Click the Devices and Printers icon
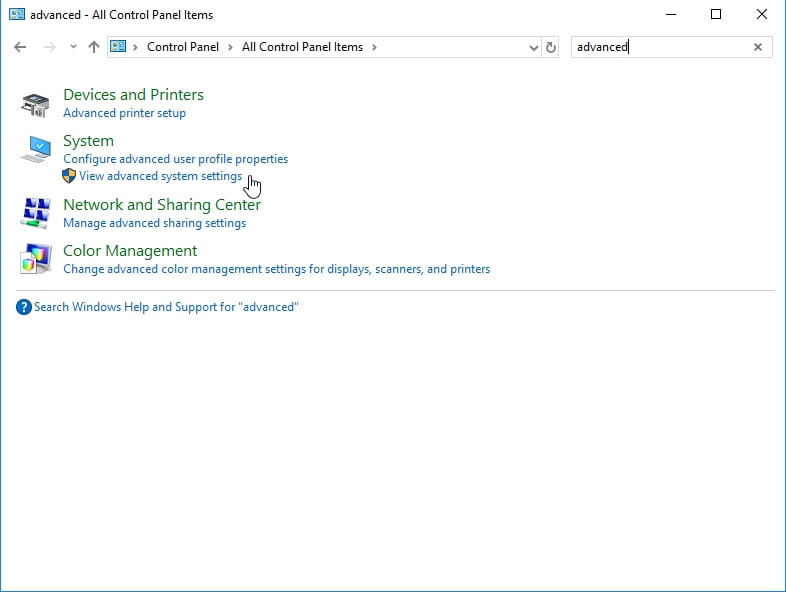 [x=35, y=104]
